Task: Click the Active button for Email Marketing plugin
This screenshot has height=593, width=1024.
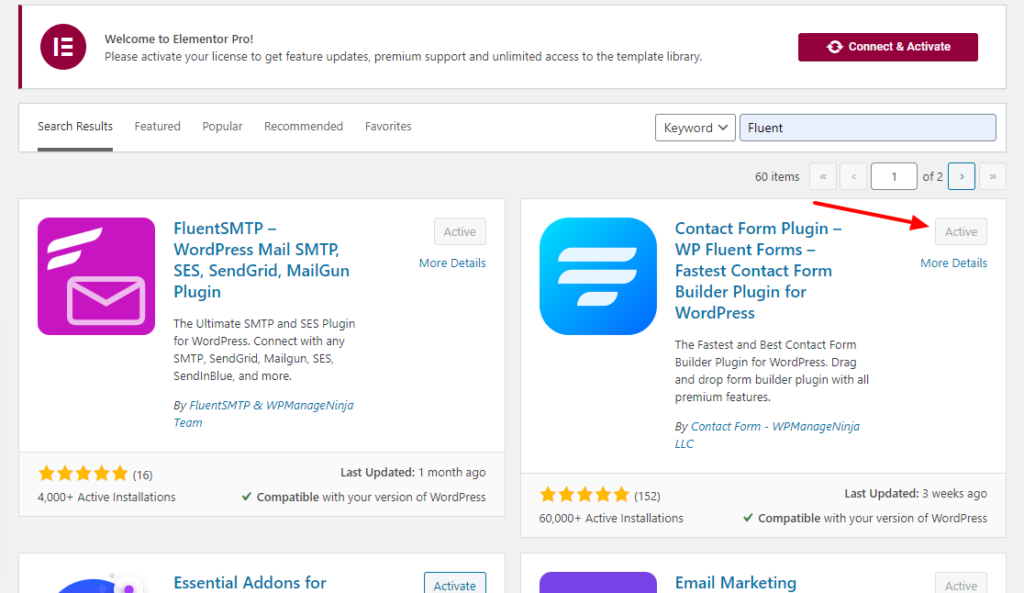Action: tap(961, 585)
